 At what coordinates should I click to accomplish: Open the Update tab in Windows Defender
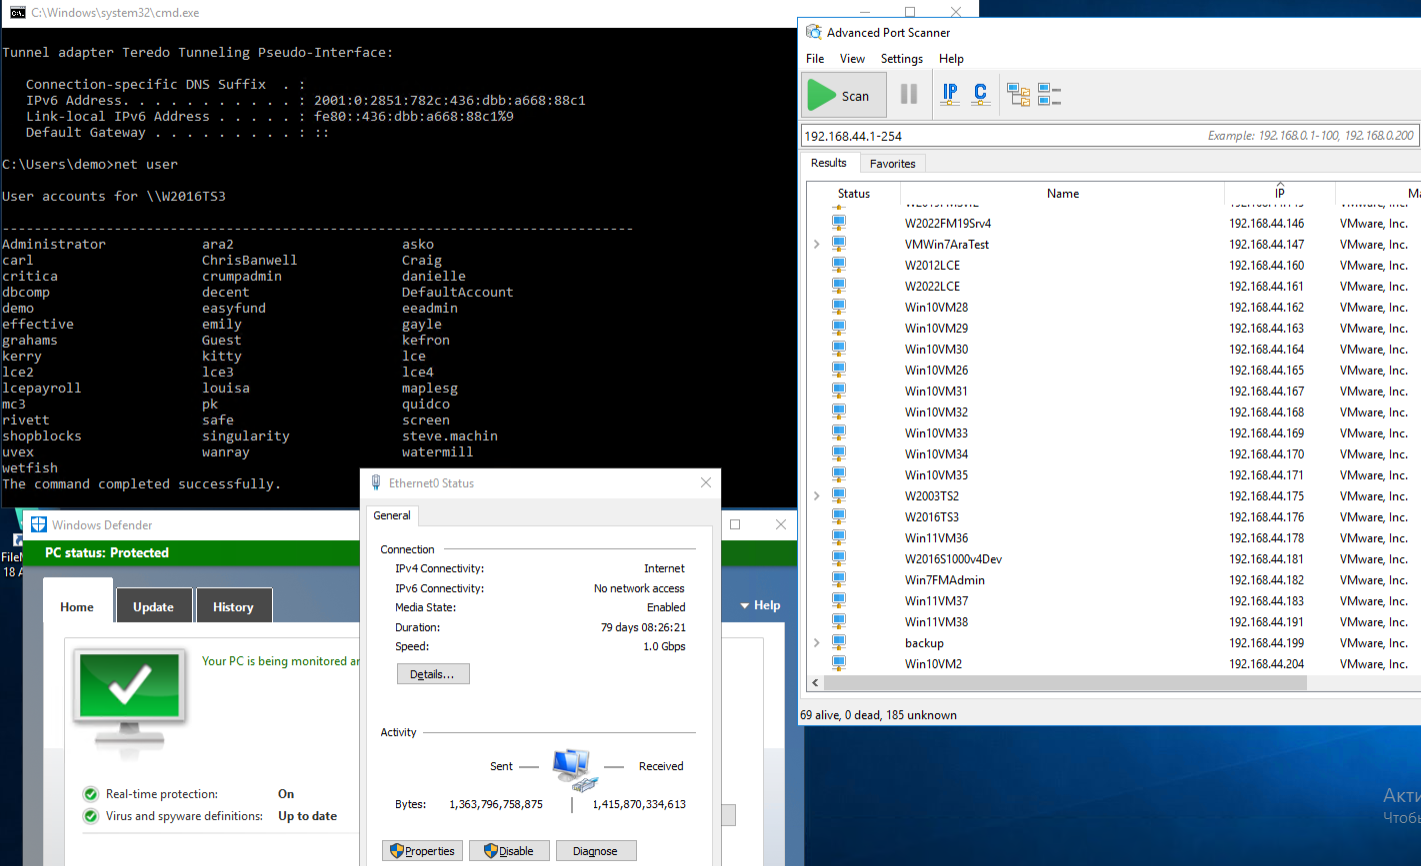click(153, 607)
